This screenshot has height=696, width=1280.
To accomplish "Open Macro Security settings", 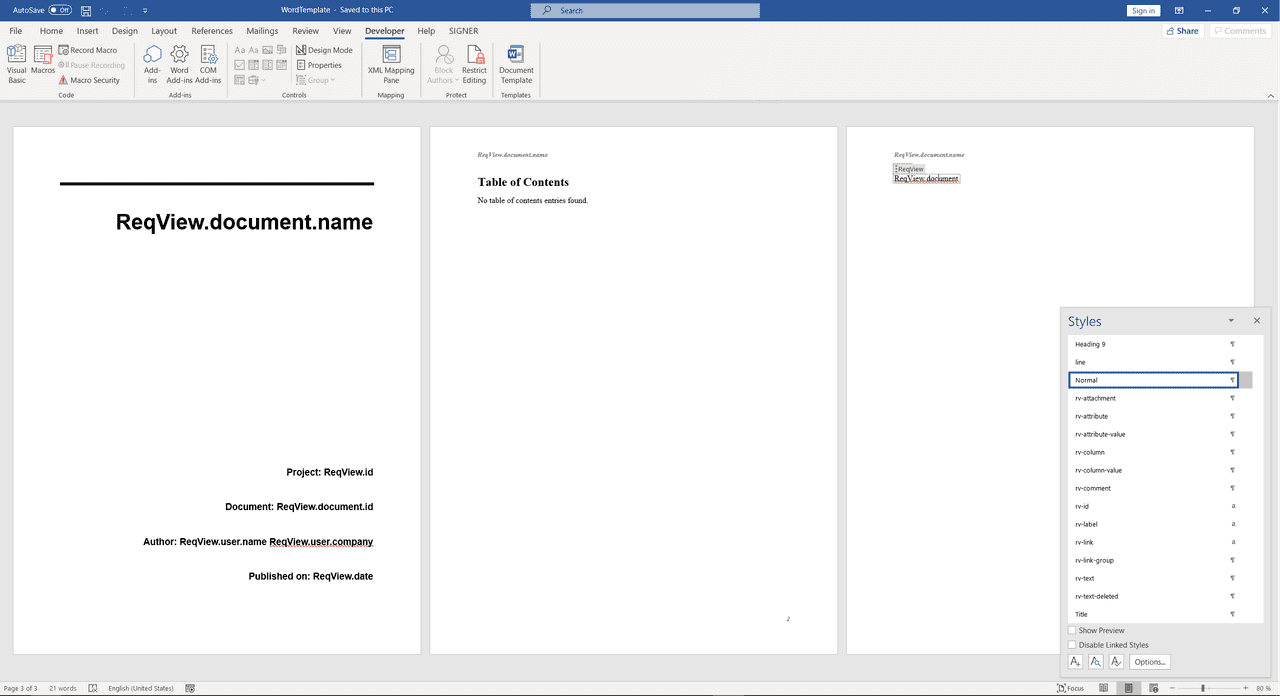I will point(90,80).
